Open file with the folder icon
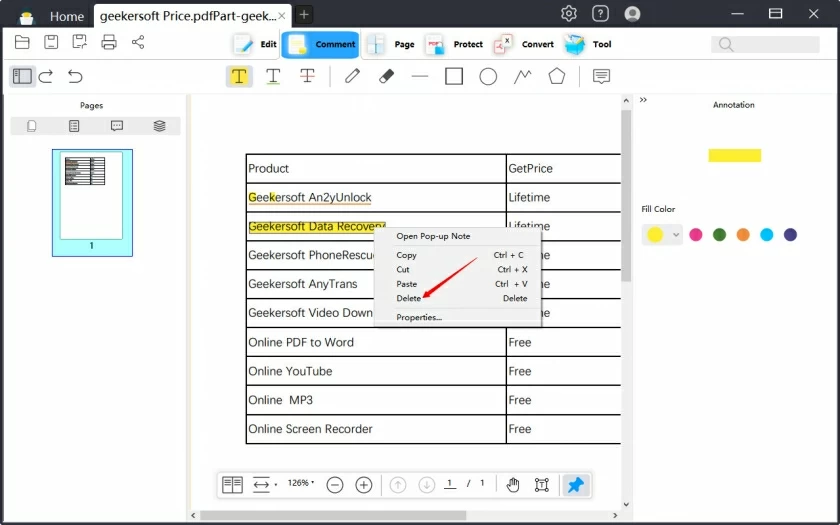840x525 pixels. 22,42
